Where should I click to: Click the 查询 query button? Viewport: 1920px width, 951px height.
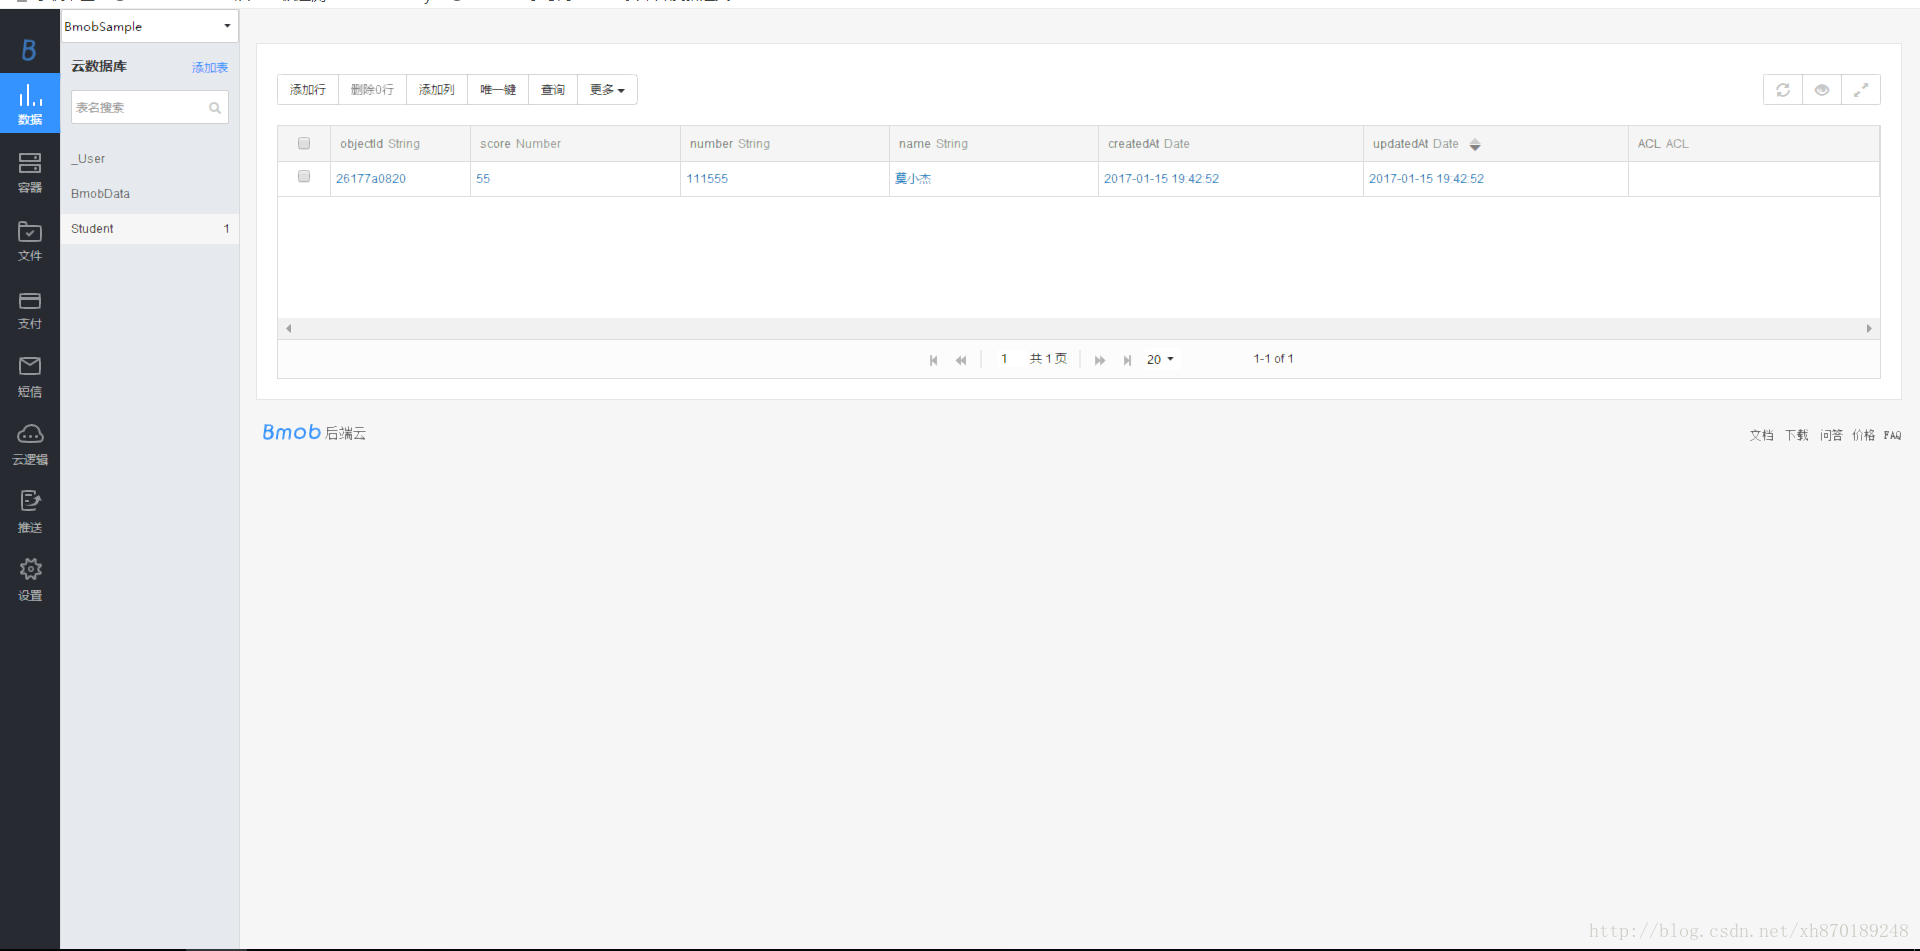[x=553, y=90]
